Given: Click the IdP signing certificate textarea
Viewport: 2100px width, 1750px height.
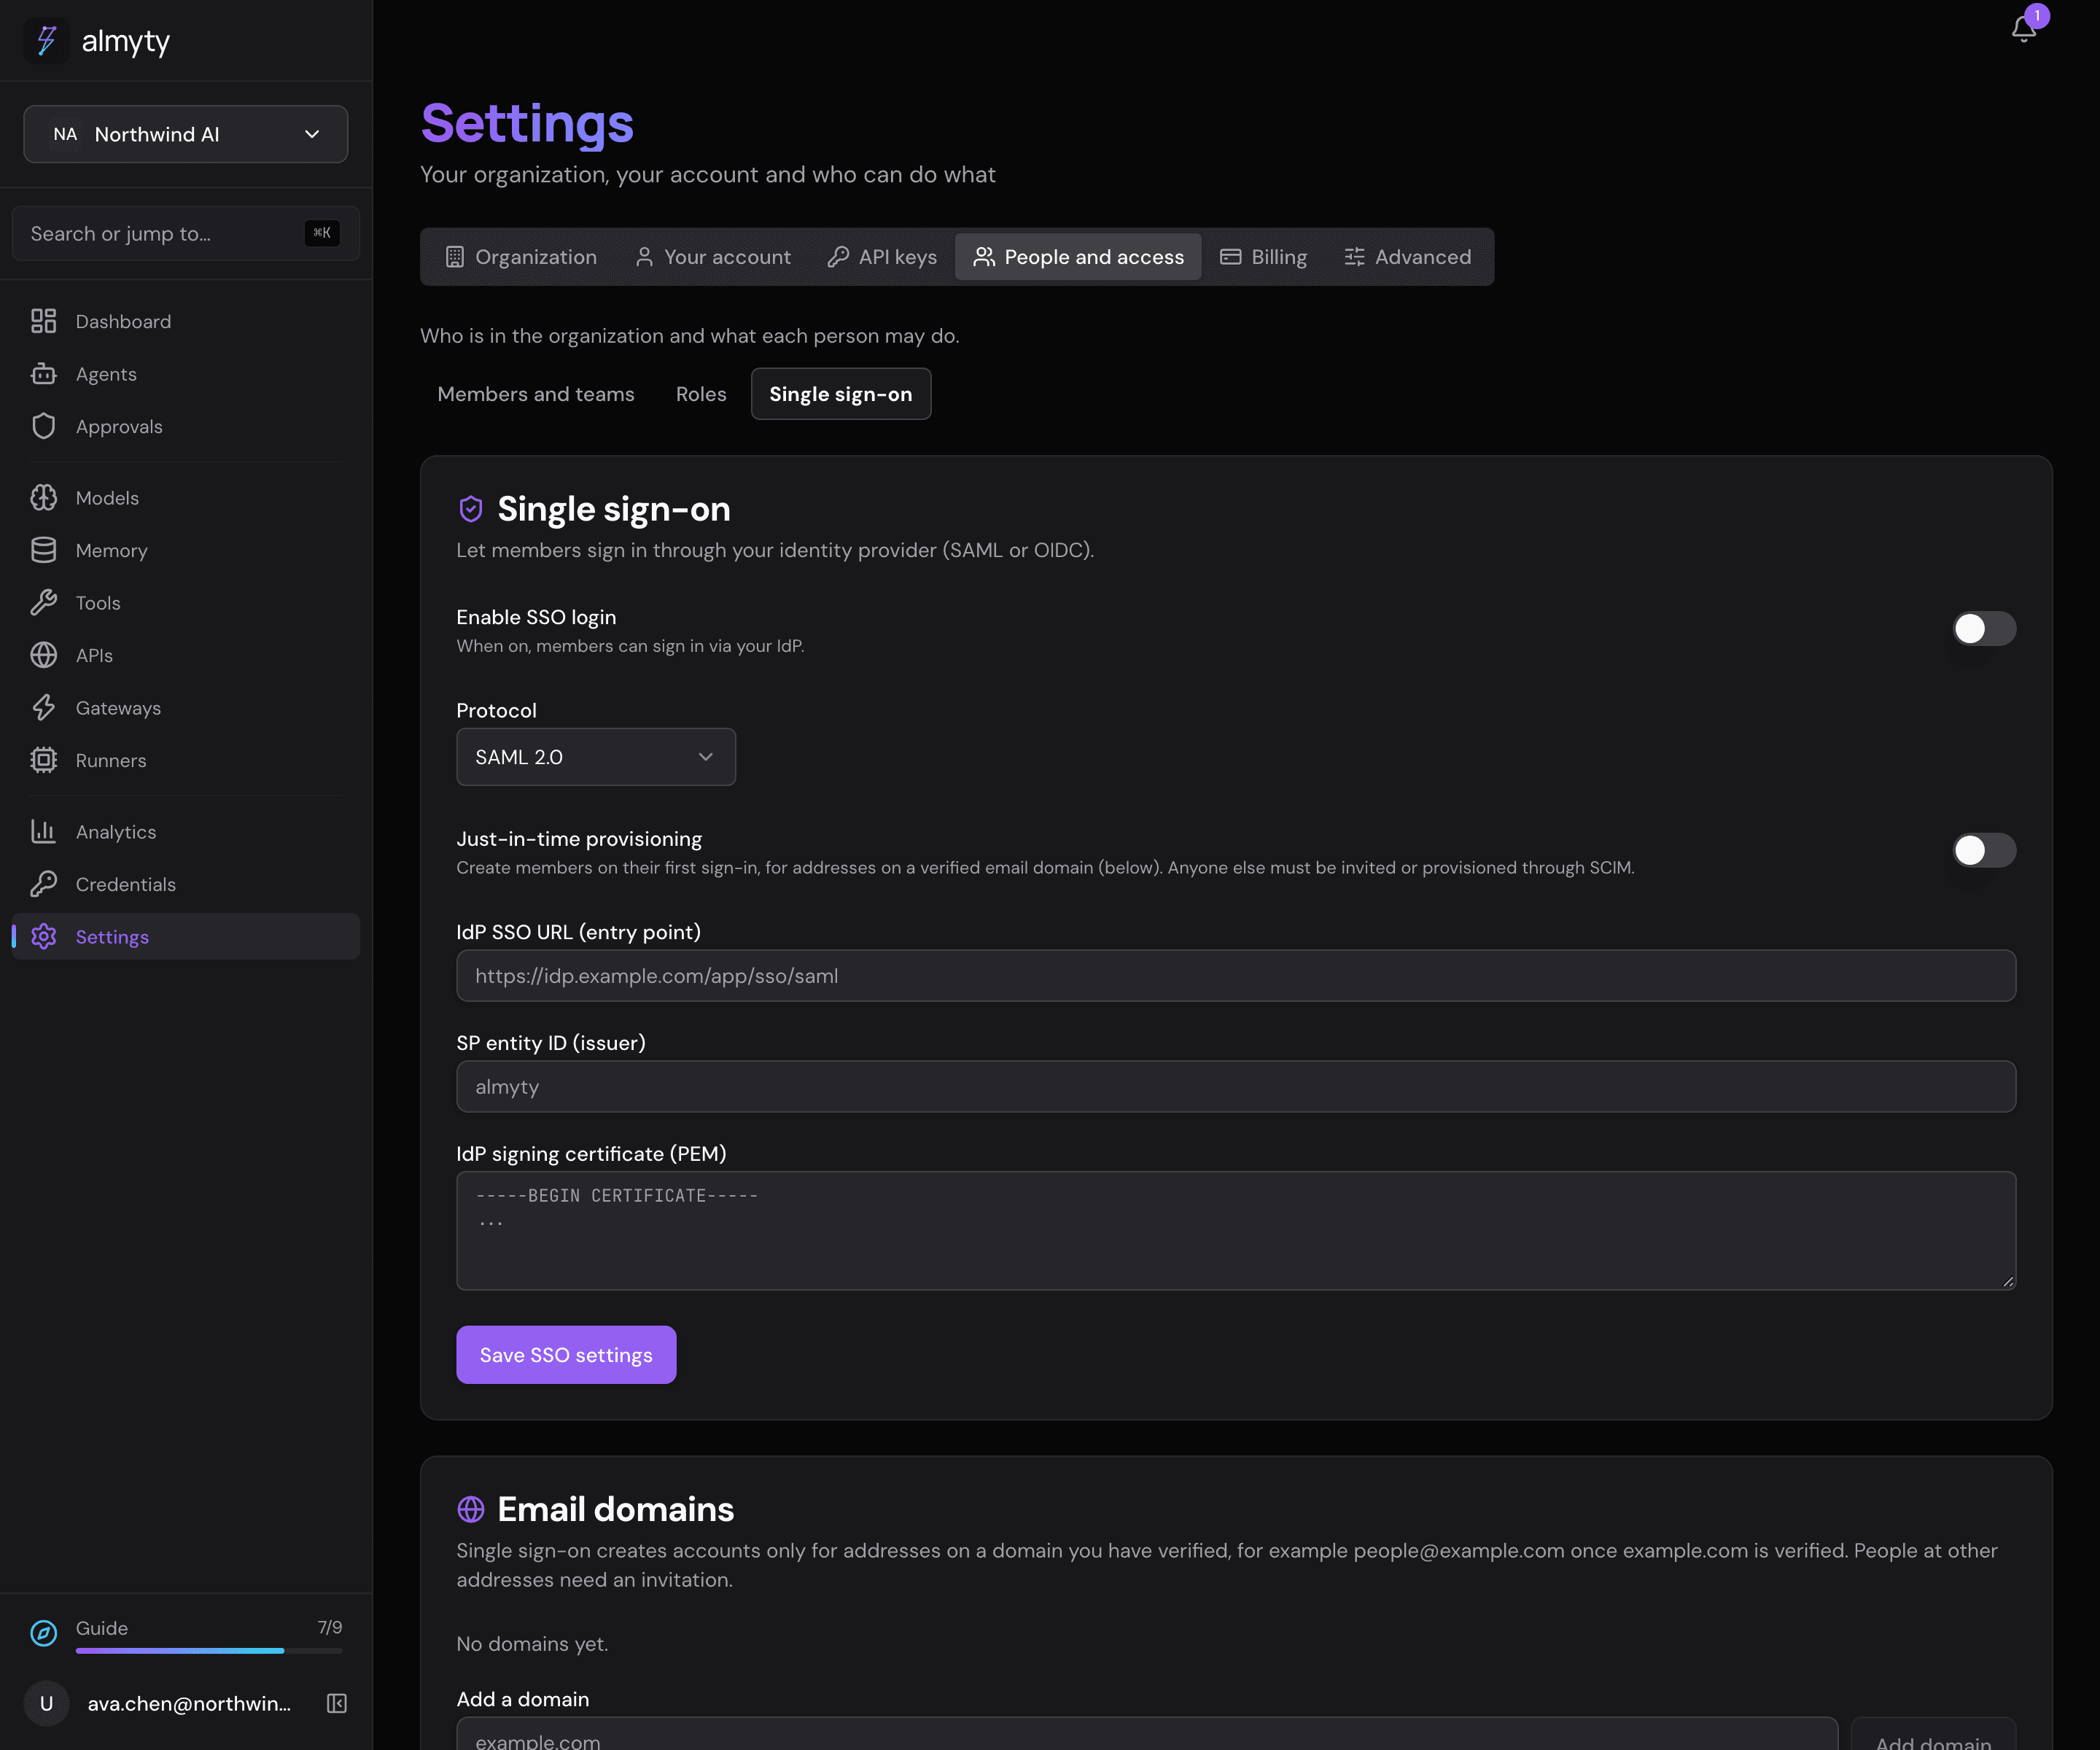Looking at the screenshot, I should tap(1236, 1231).
